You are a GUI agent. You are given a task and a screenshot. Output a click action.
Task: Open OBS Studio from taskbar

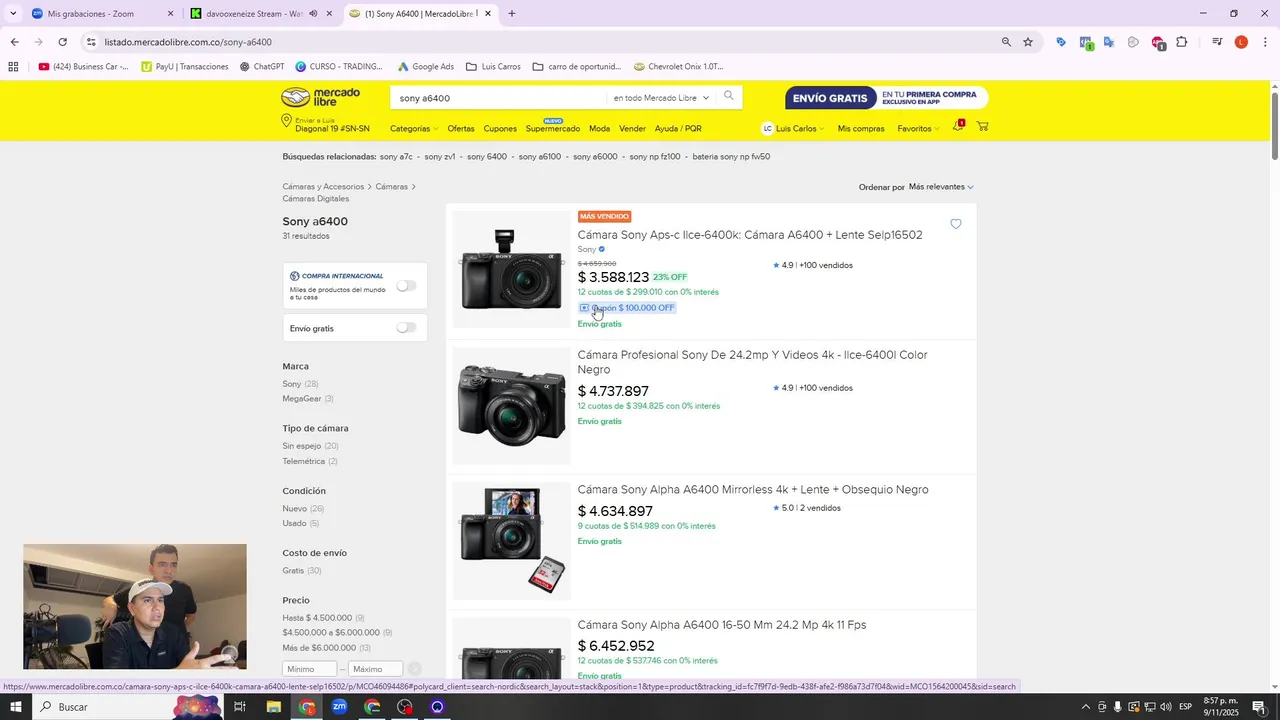coord(405,707)
